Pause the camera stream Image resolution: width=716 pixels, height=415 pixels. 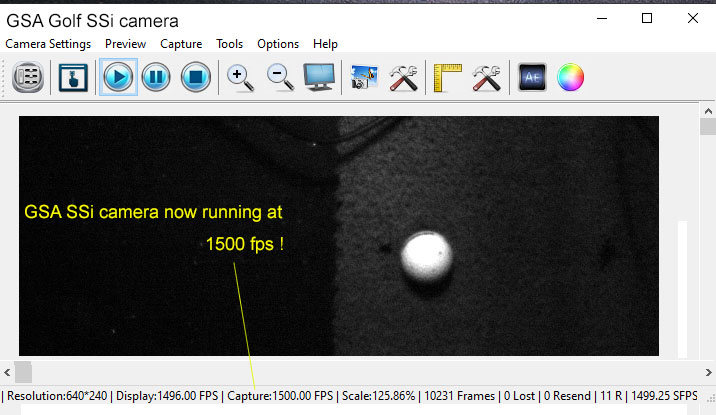coord(156,77)
